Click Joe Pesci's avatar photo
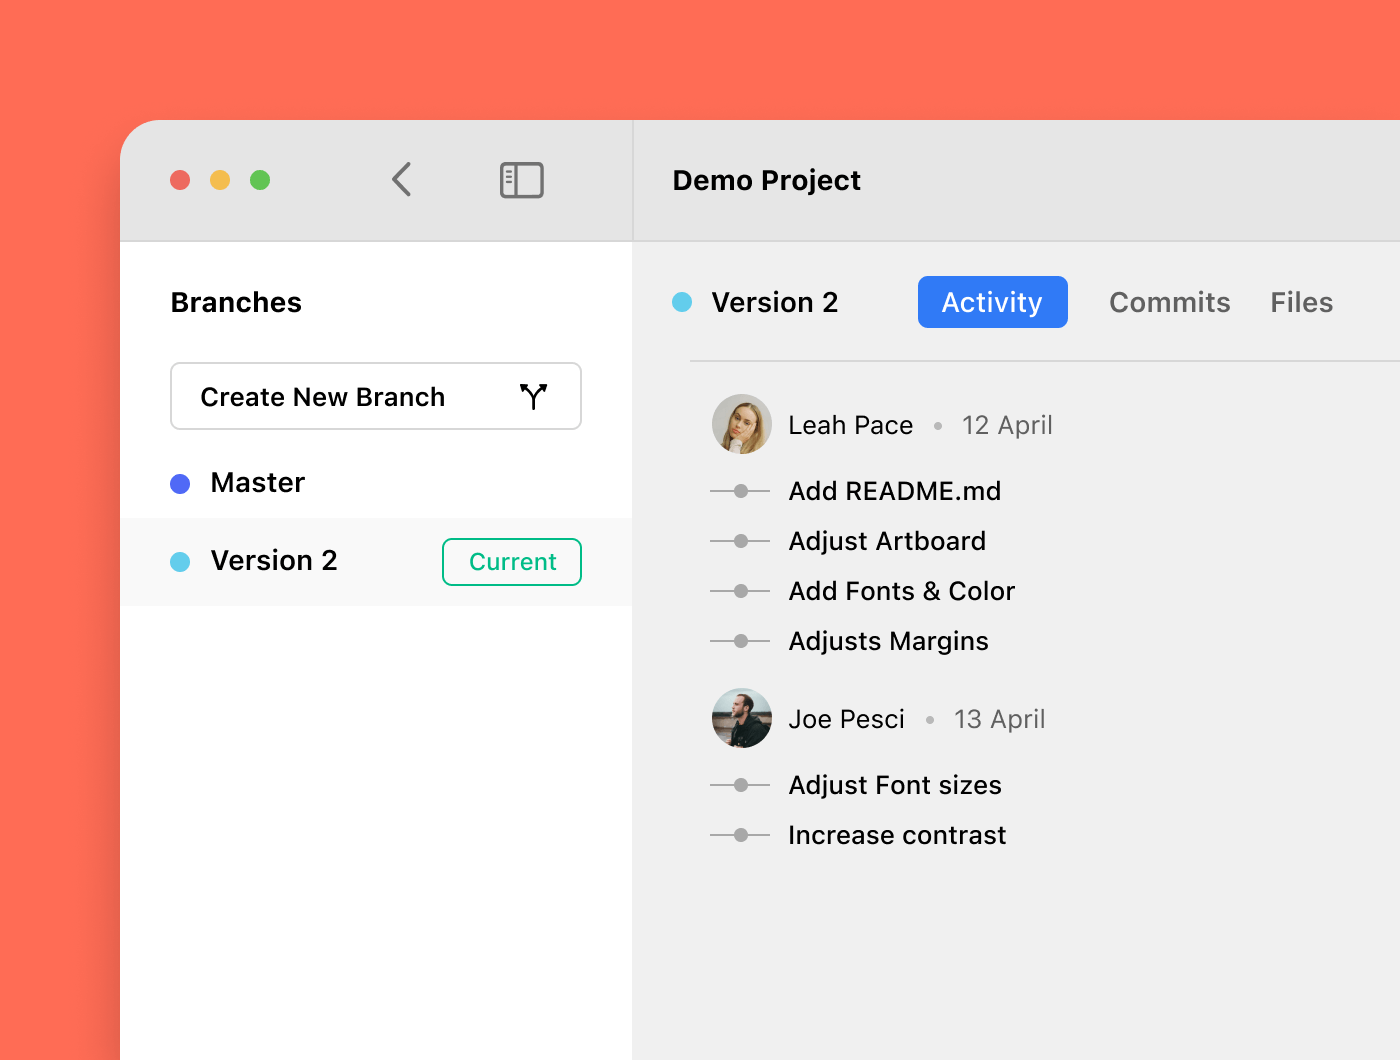Screen dimensions: 1400x1060 pos(742,718)
